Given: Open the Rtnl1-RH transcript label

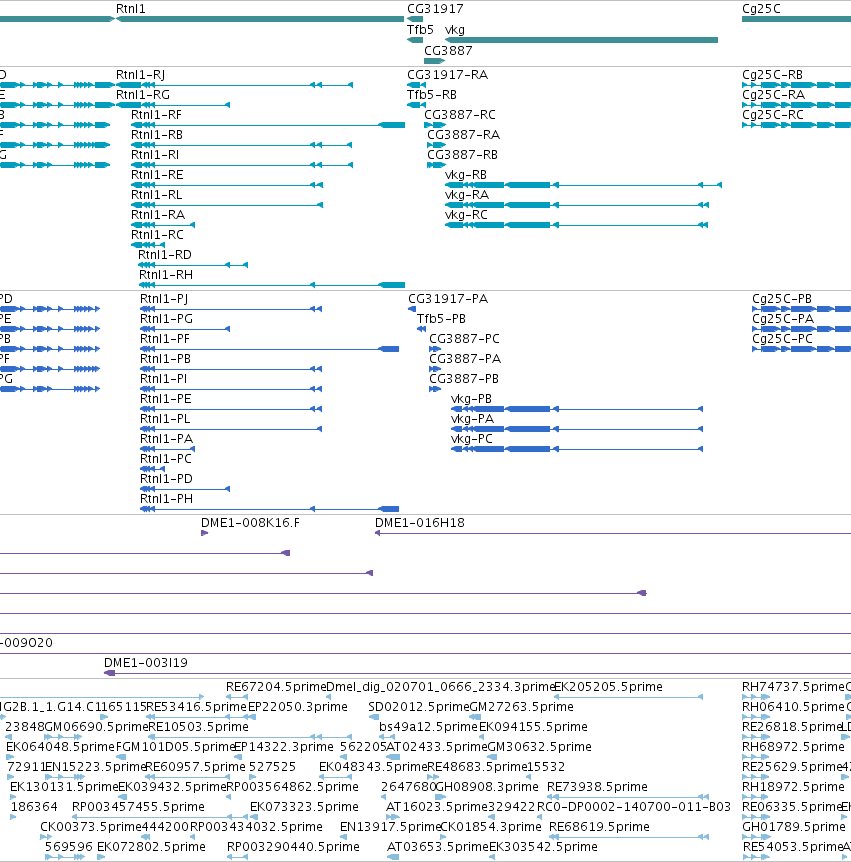Looking at the screenshot, I should 165,275.
